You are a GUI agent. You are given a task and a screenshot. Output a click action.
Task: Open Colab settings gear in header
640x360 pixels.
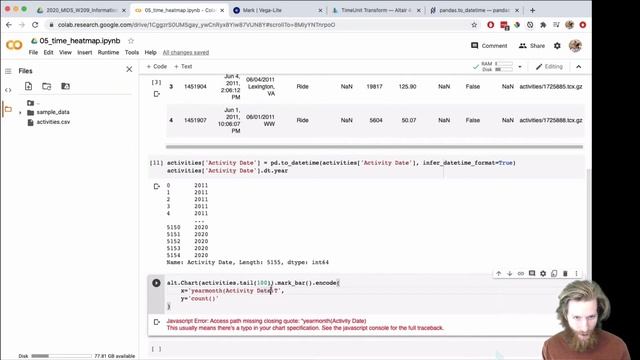(x=557, y=46)
